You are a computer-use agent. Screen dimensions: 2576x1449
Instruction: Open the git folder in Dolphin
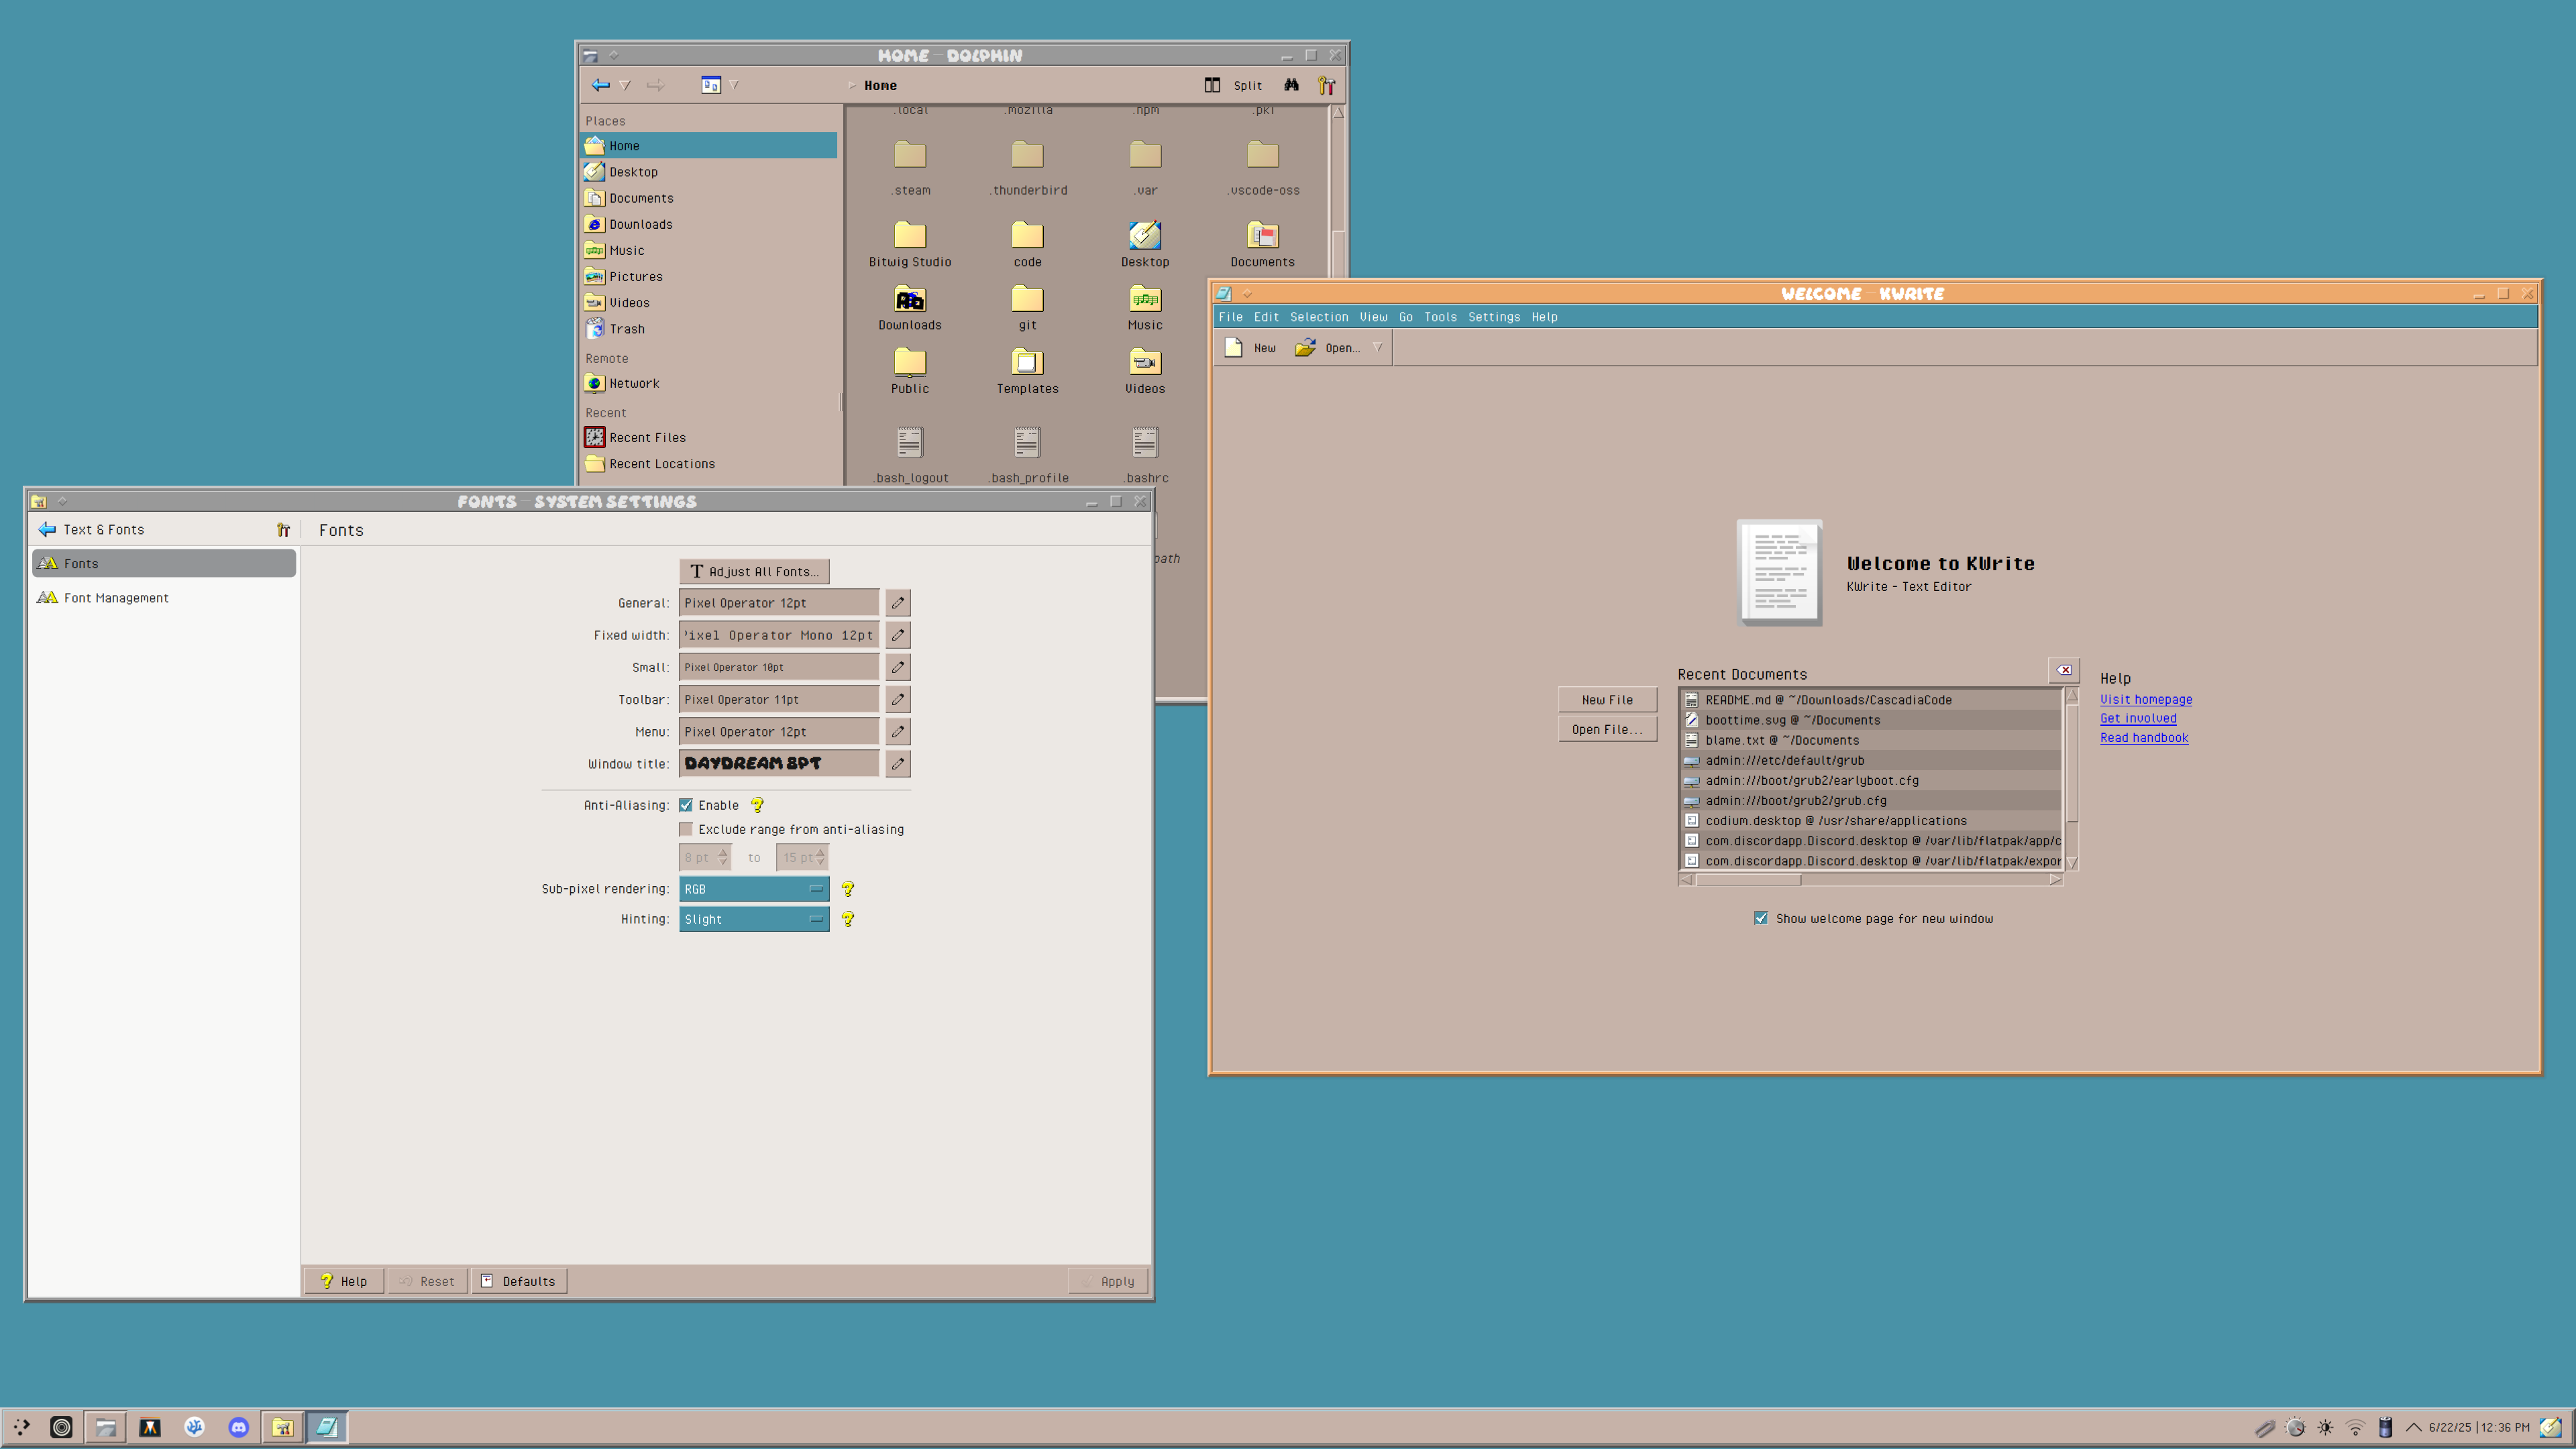click(x=1027, y=307)
